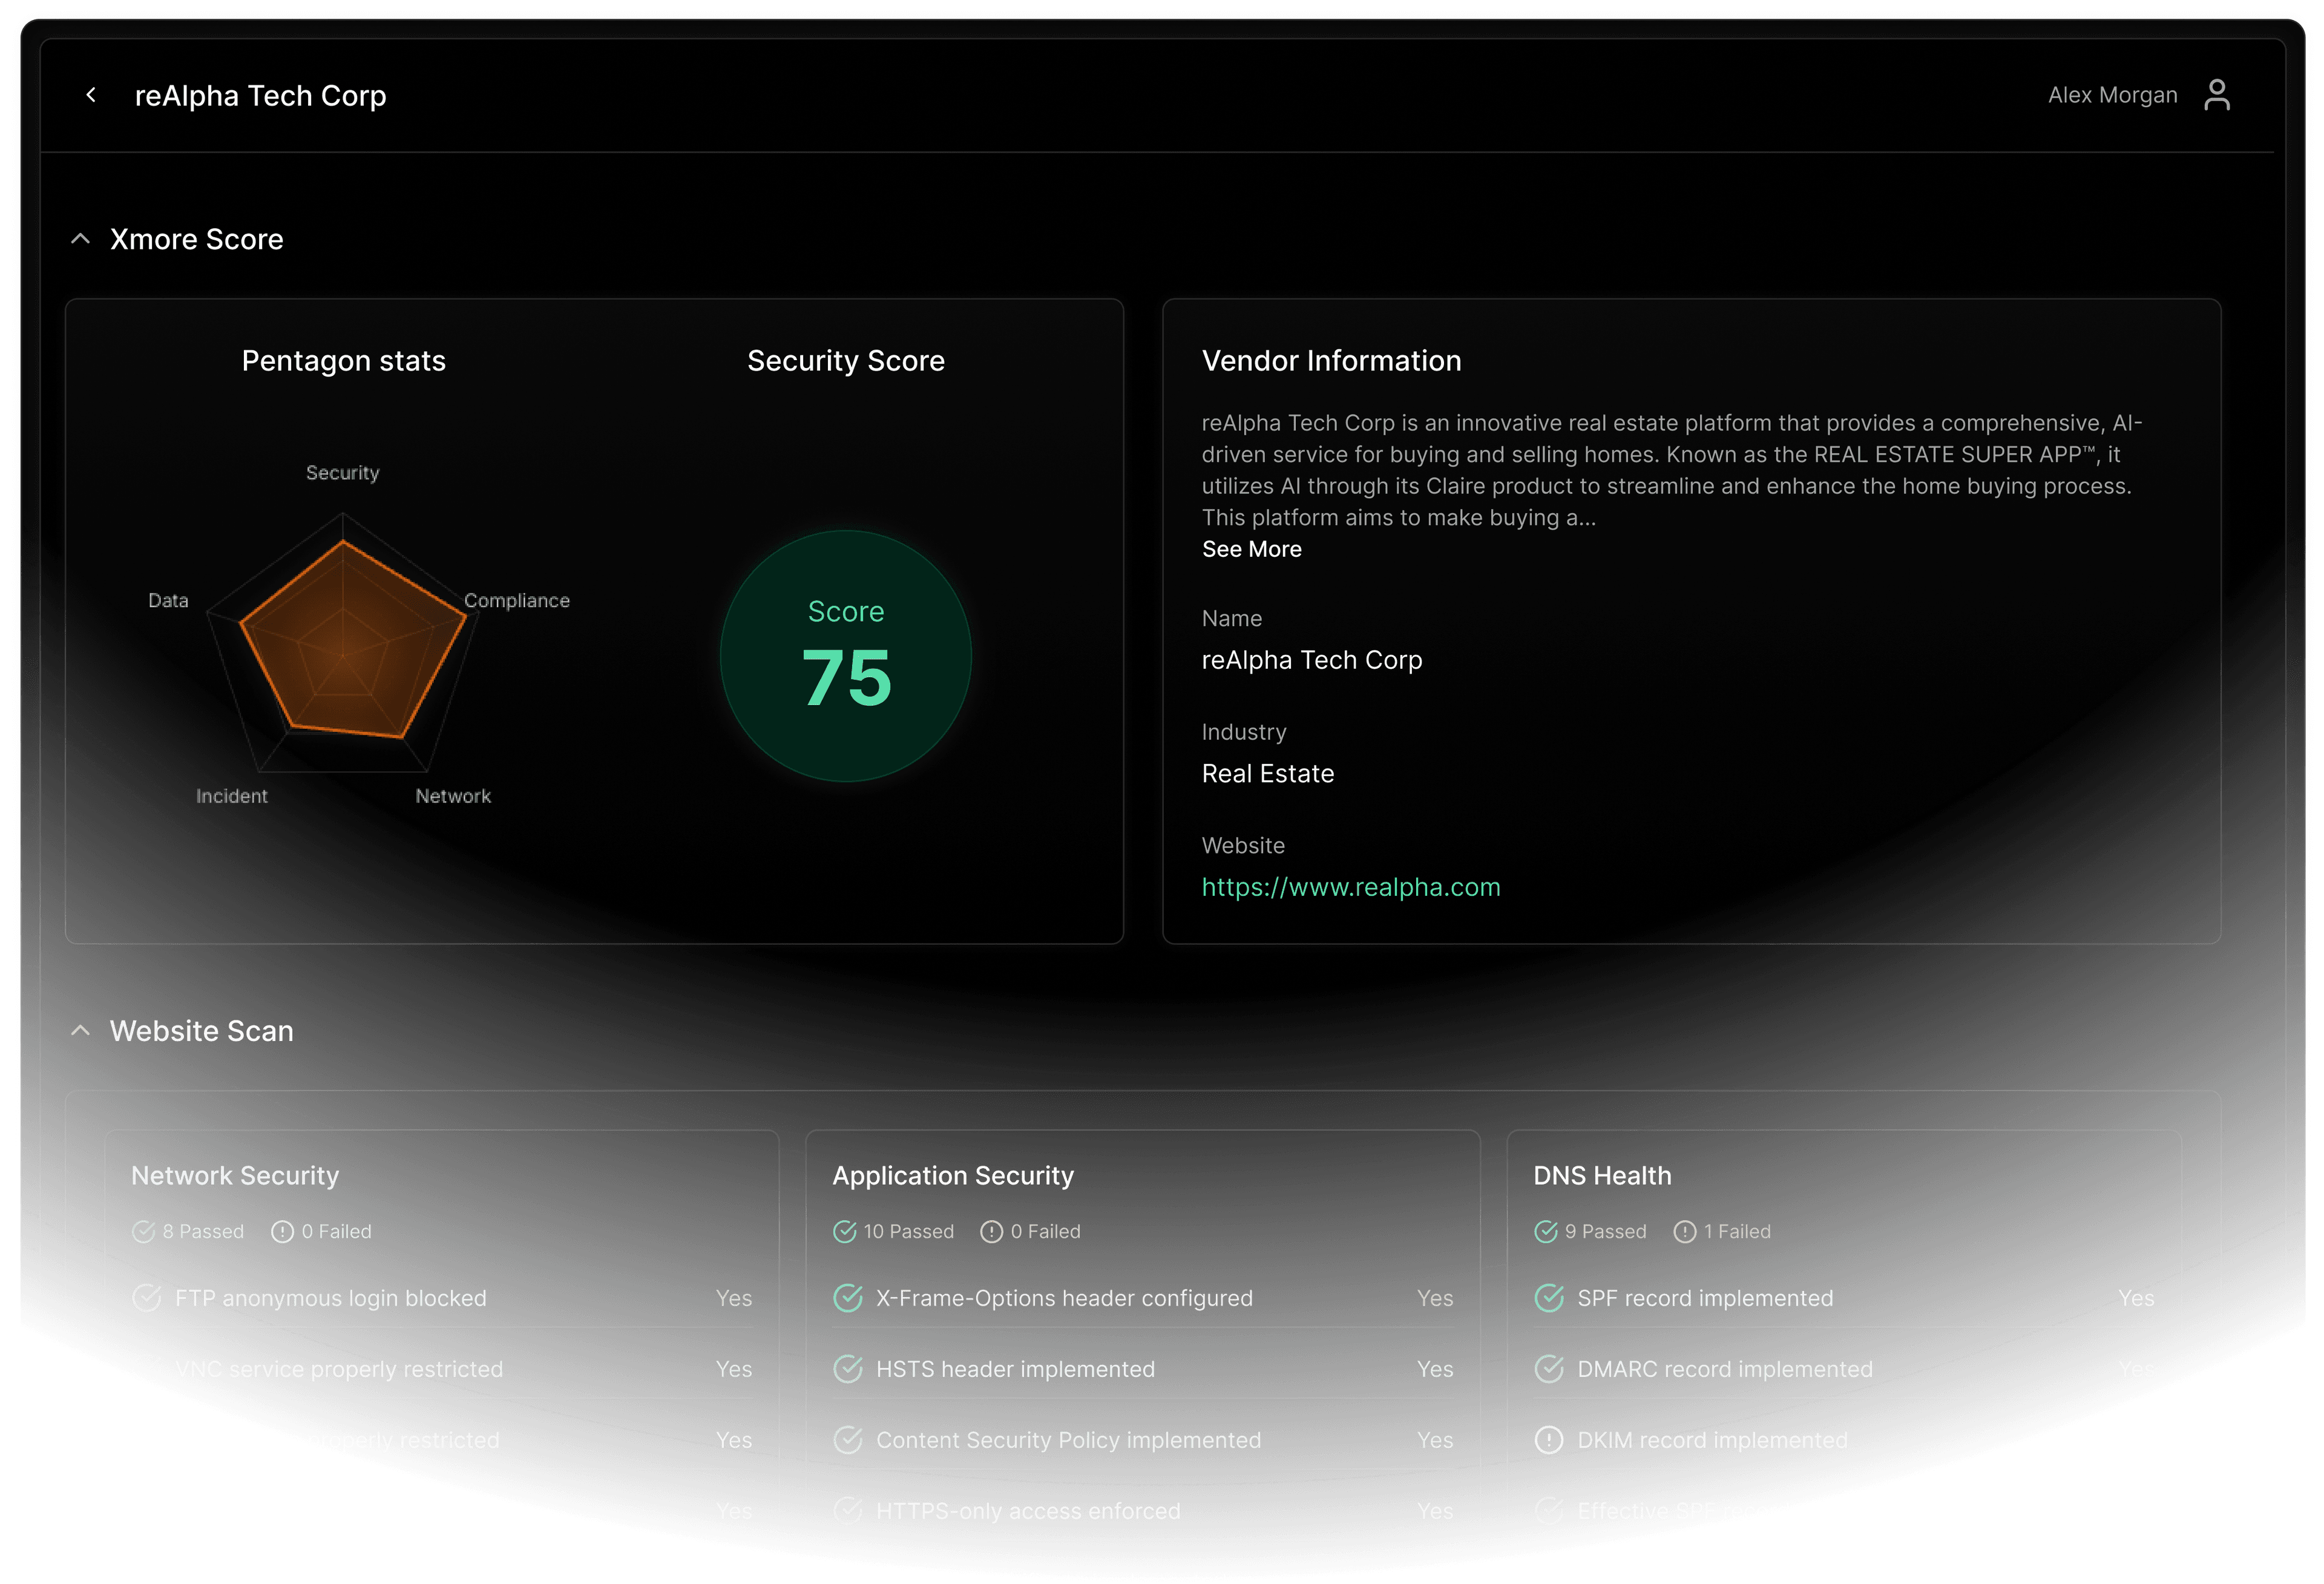Click the Network Security card title
Screen dimensions: 2324x1584
[235, 1176]
